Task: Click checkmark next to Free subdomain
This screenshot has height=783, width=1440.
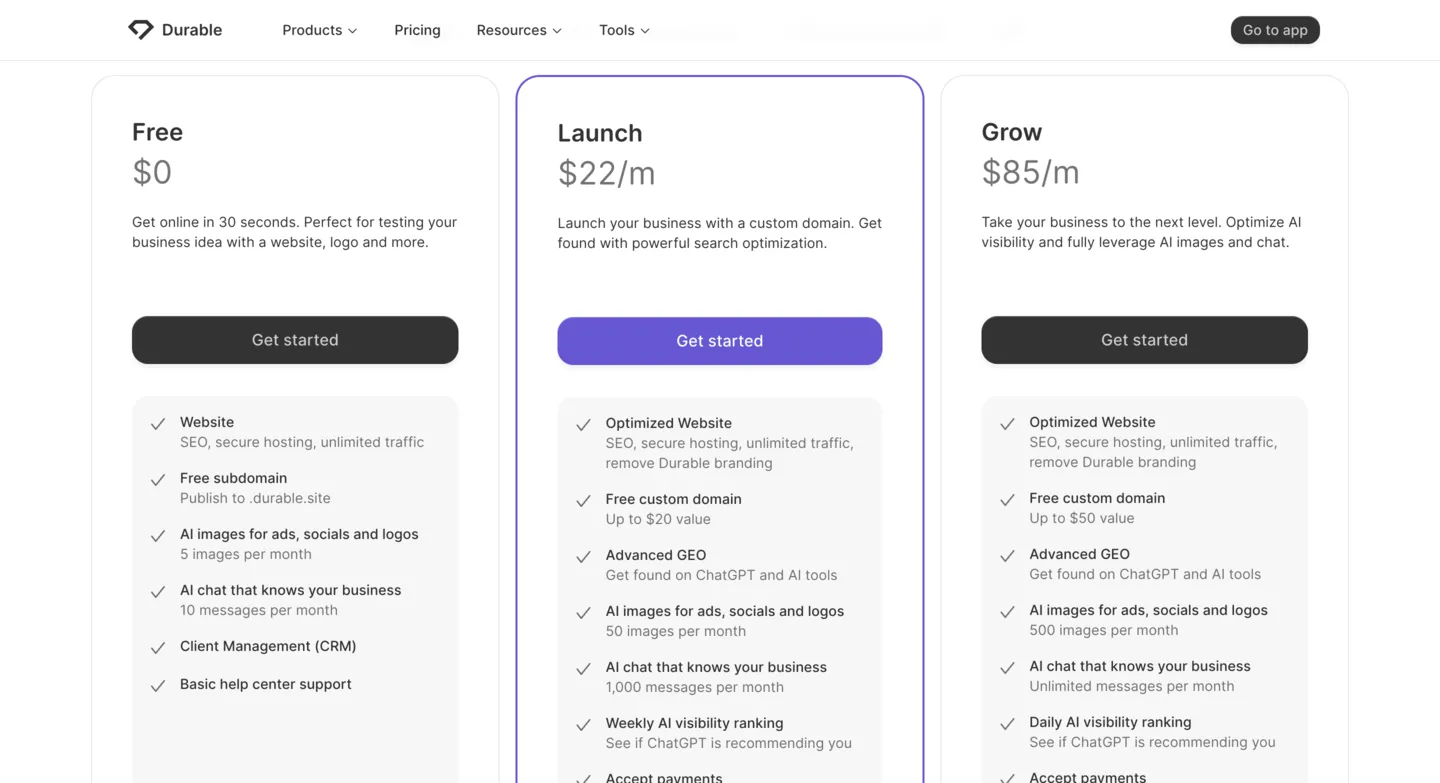Action: click(x=158, y=480)
